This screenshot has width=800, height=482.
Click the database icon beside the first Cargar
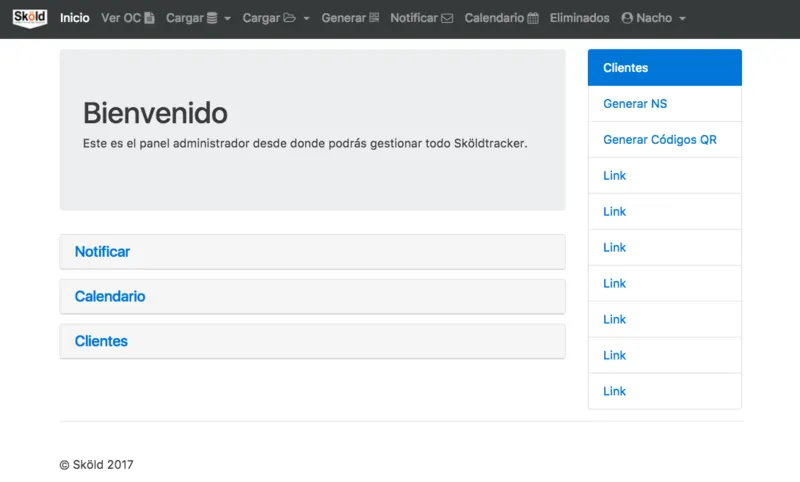point(212,18)
